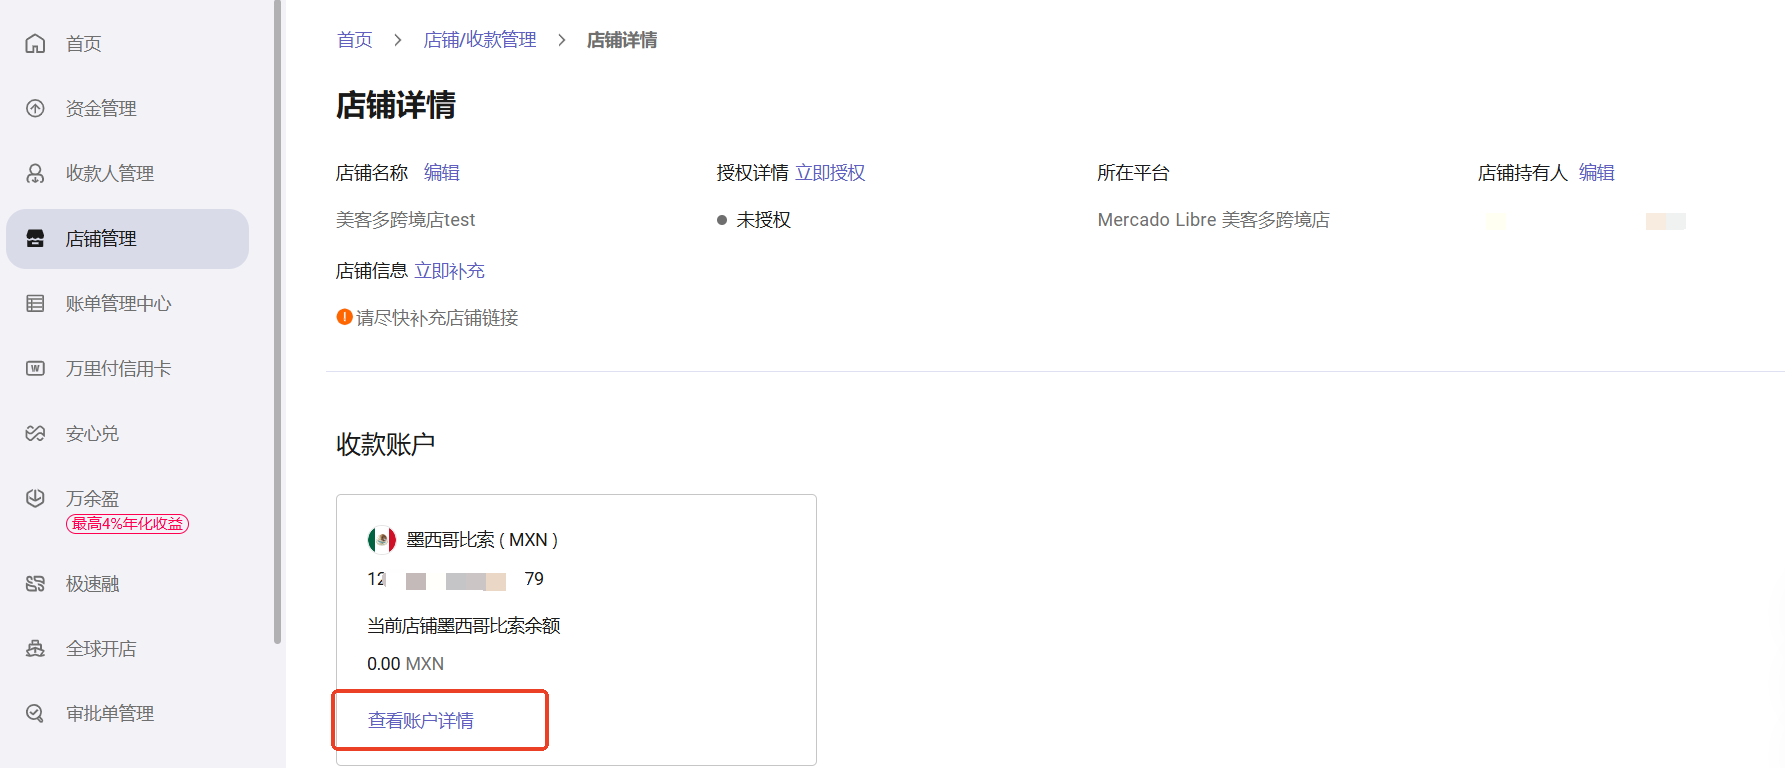
Task: Click the 安心兑 exchange icon
Action: (x=35, y=433)
